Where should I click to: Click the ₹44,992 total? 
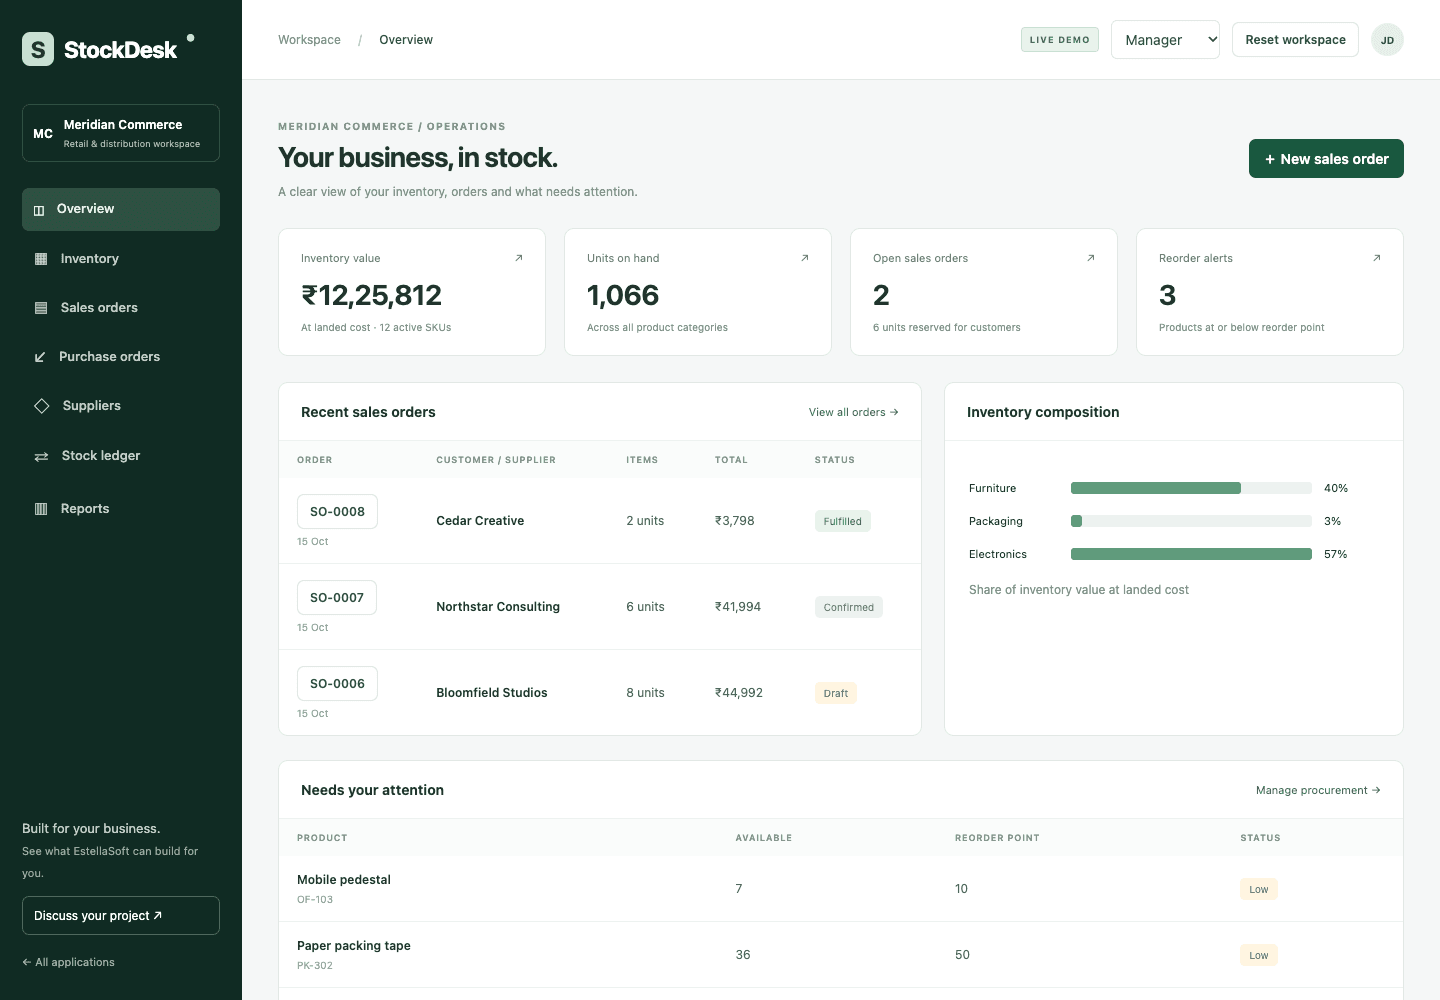(x=739, y=693)
